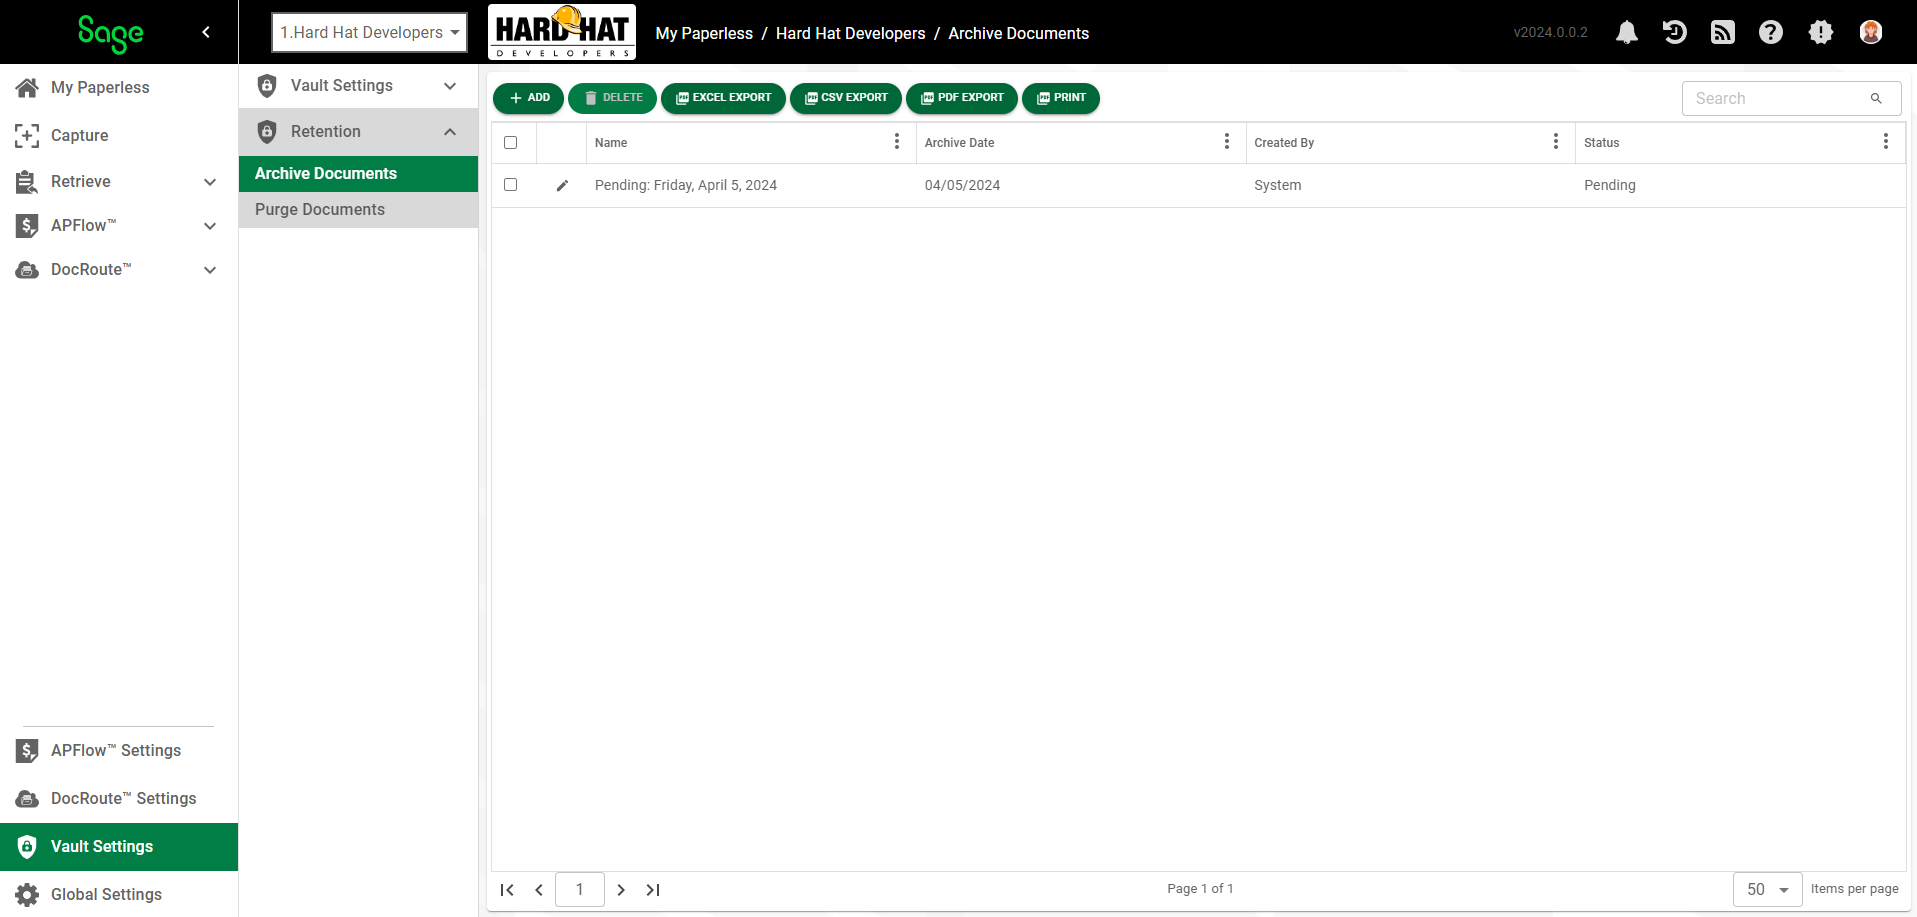This screenshot has width=1917, height=917.
Task: Click the PDF Export button
Action: click(x=962, y=98)
